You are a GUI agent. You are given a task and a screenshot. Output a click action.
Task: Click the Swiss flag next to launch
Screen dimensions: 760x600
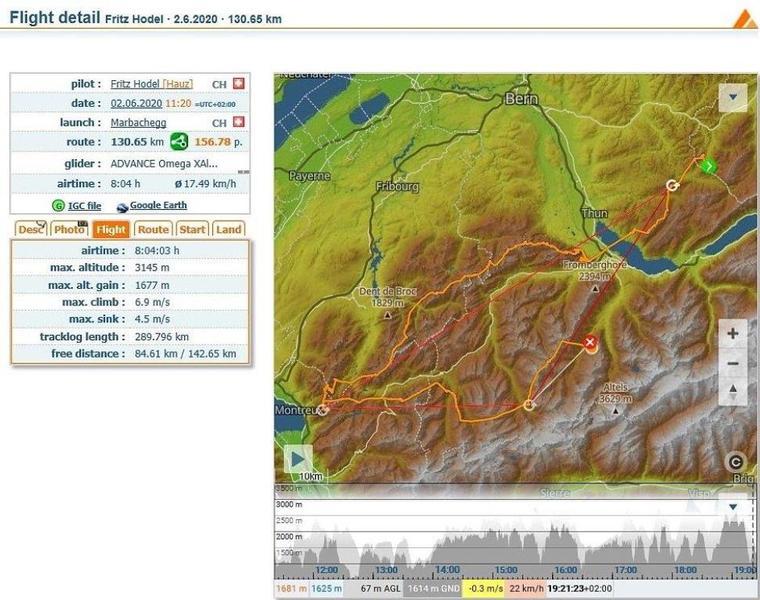point(238,123)
